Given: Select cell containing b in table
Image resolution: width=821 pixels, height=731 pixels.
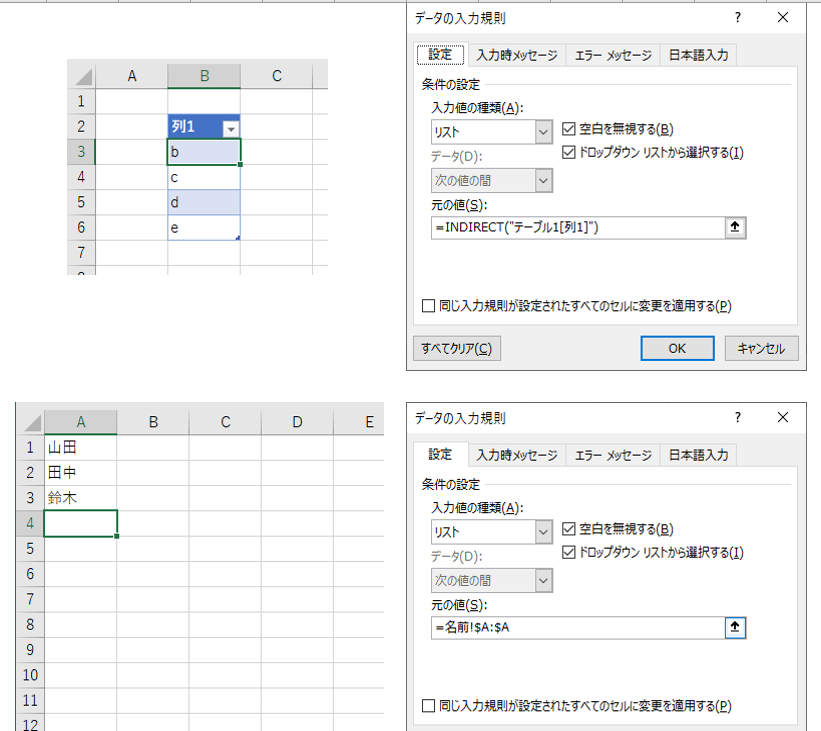Looking at the screenshot, I should coord(204,152).
